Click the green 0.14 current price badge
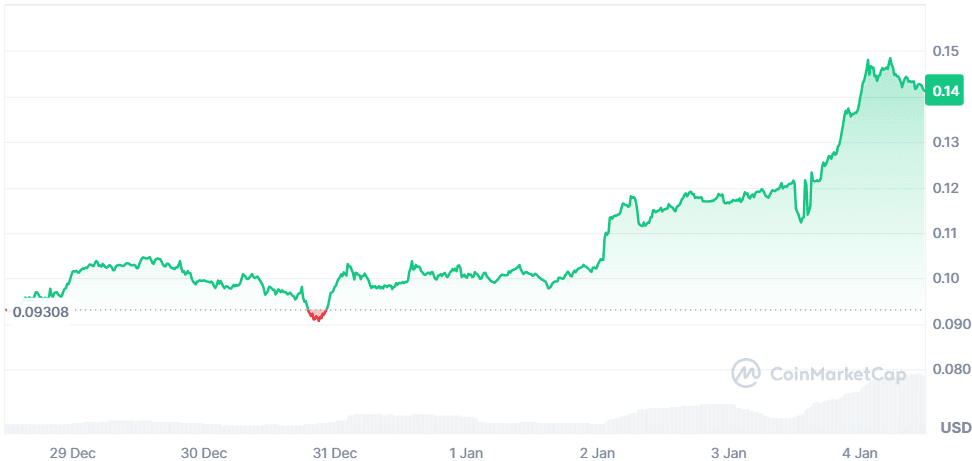Screen dimensions: 972x461 [946, 91]
